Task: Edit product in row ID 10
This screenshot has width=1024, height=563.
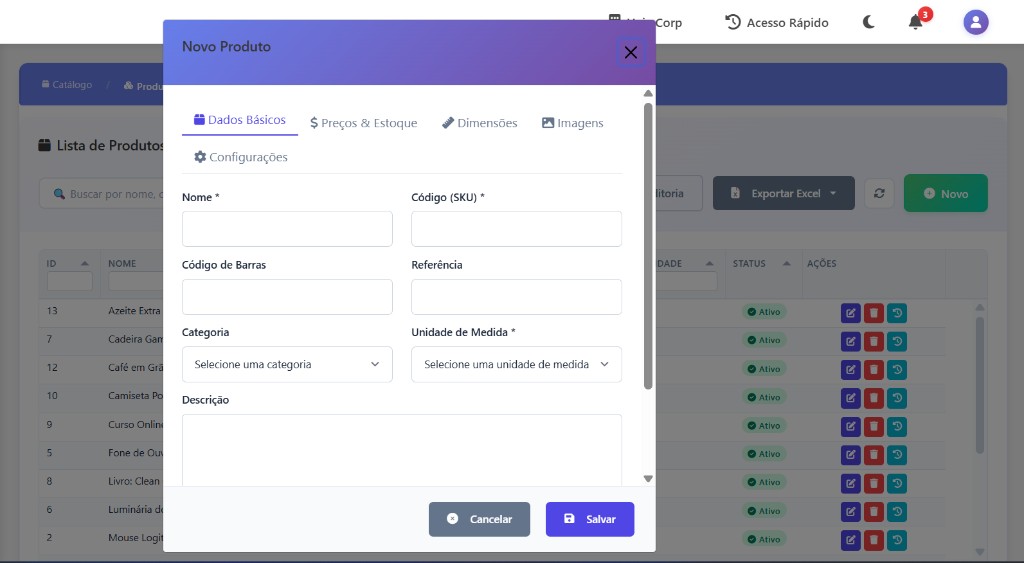Action: 850,398
